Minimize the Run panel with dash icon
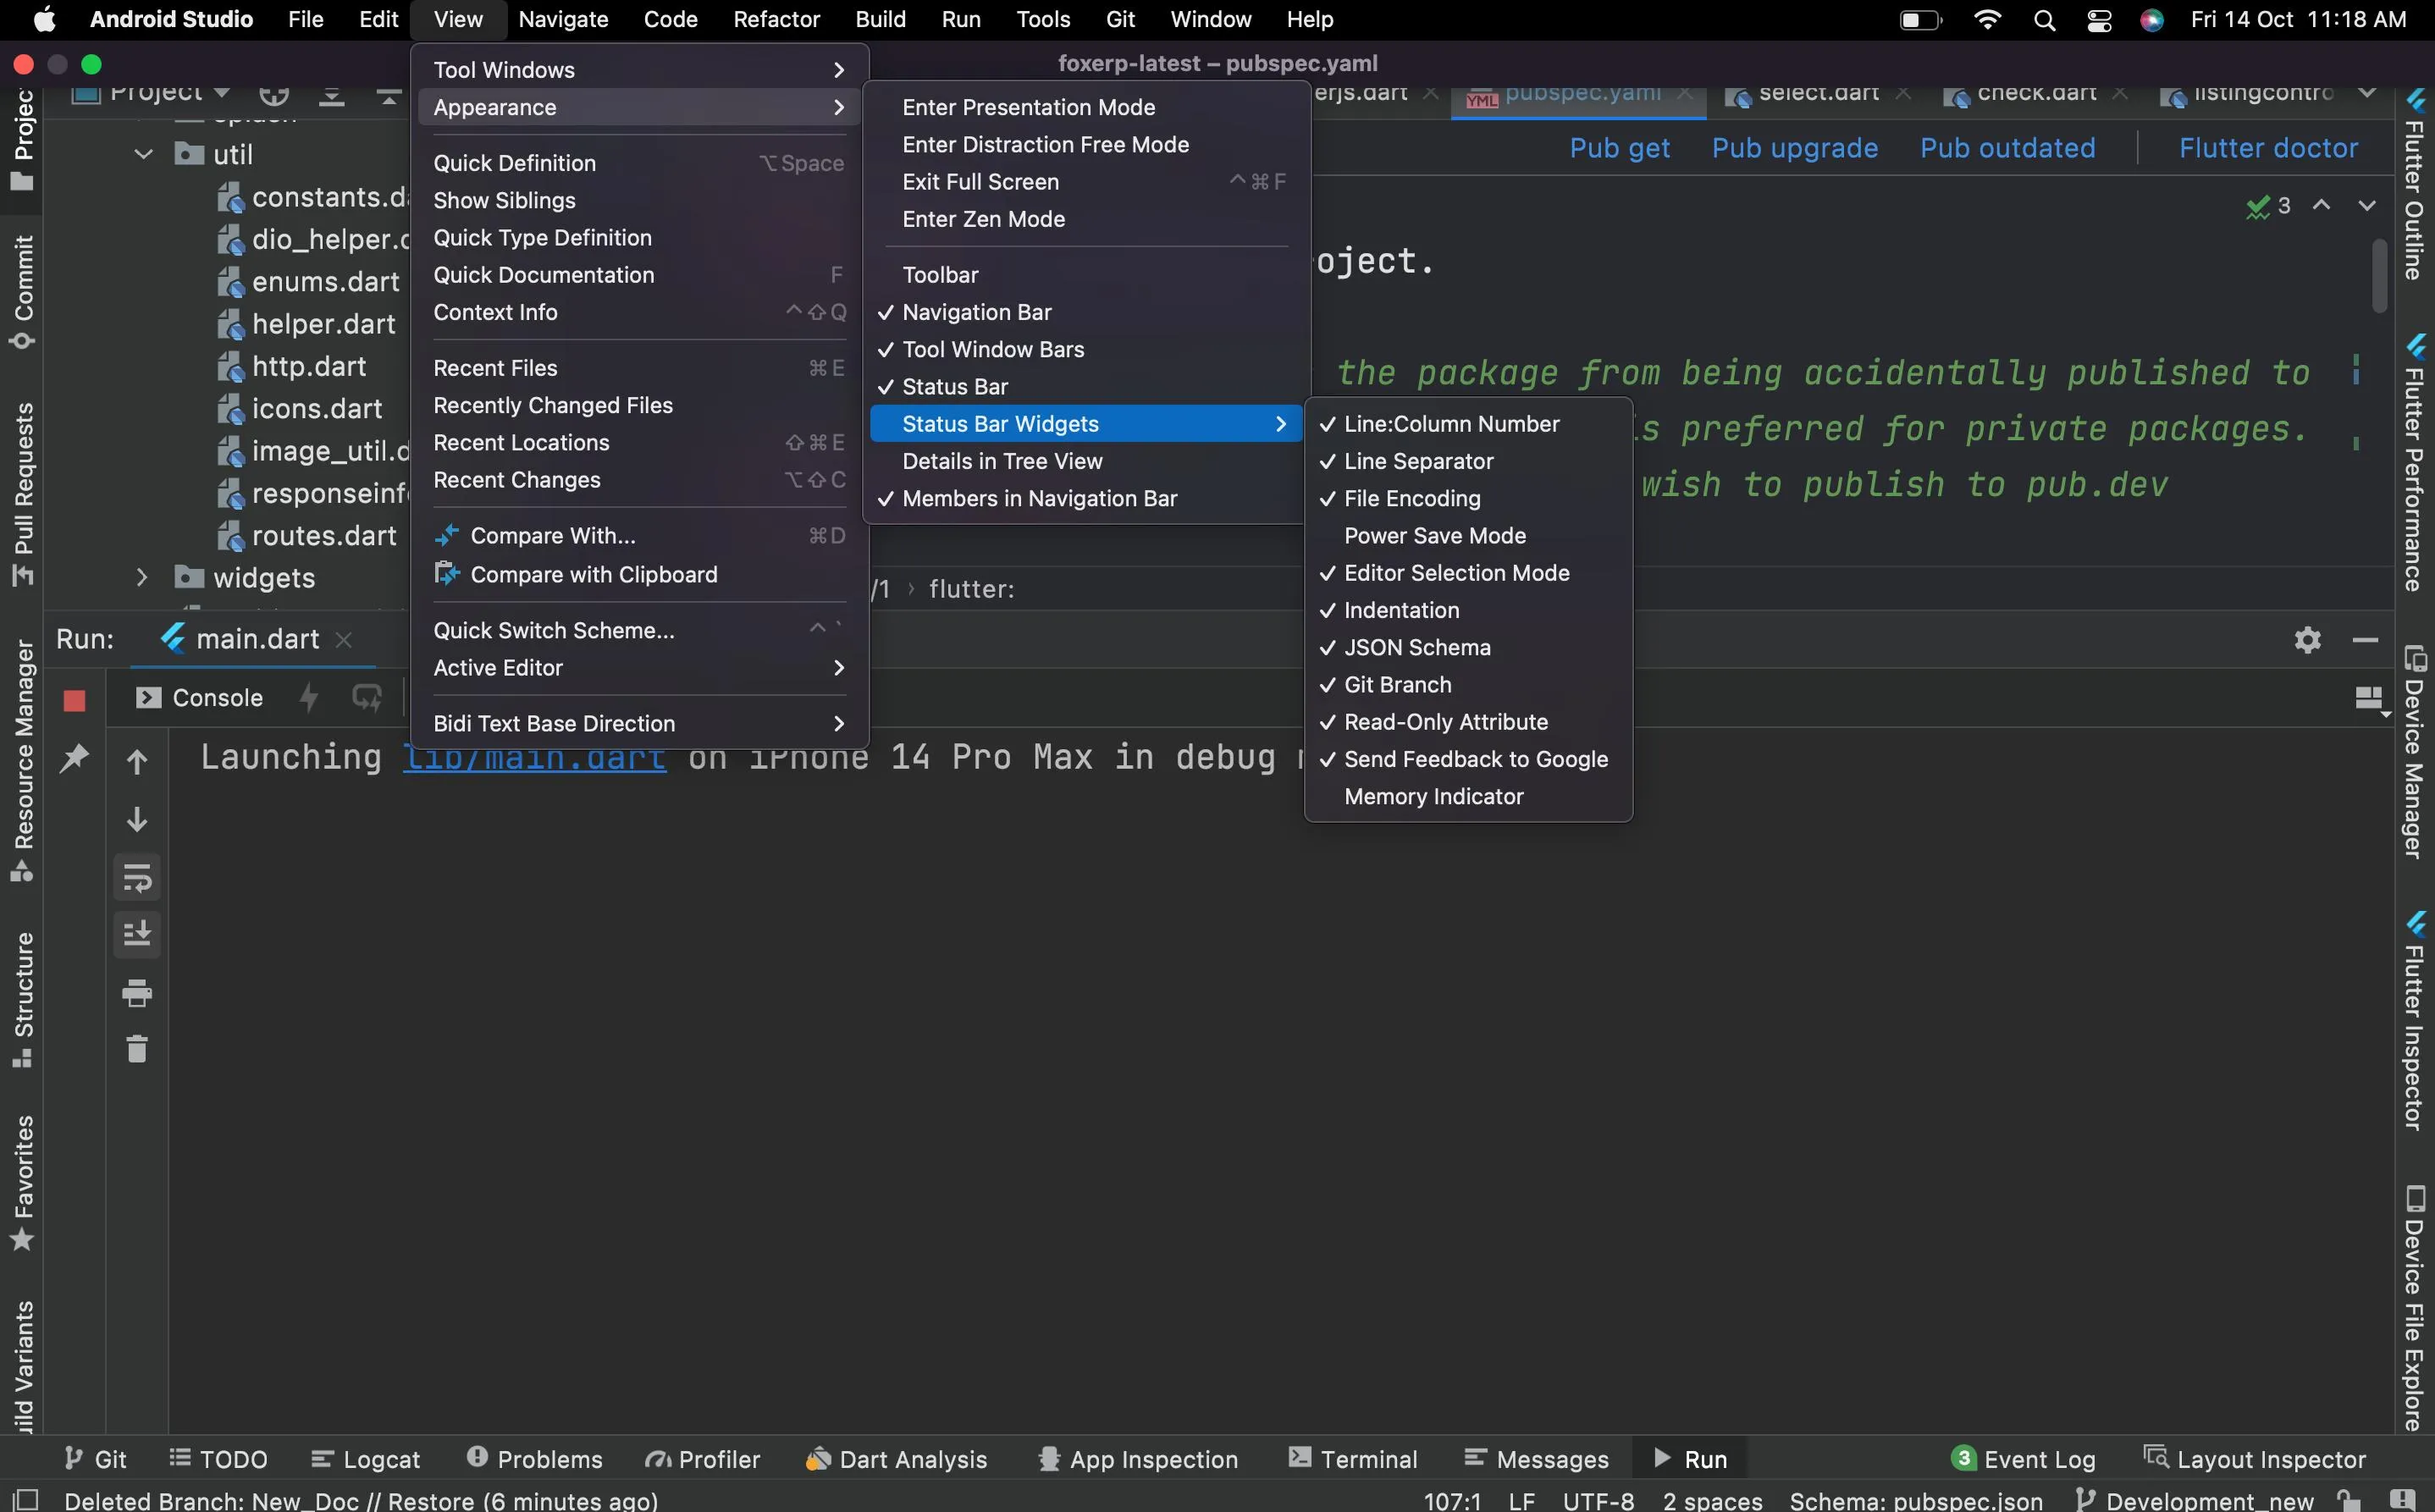Screen dimensions: 2435x1512 tap(2365, 639)
